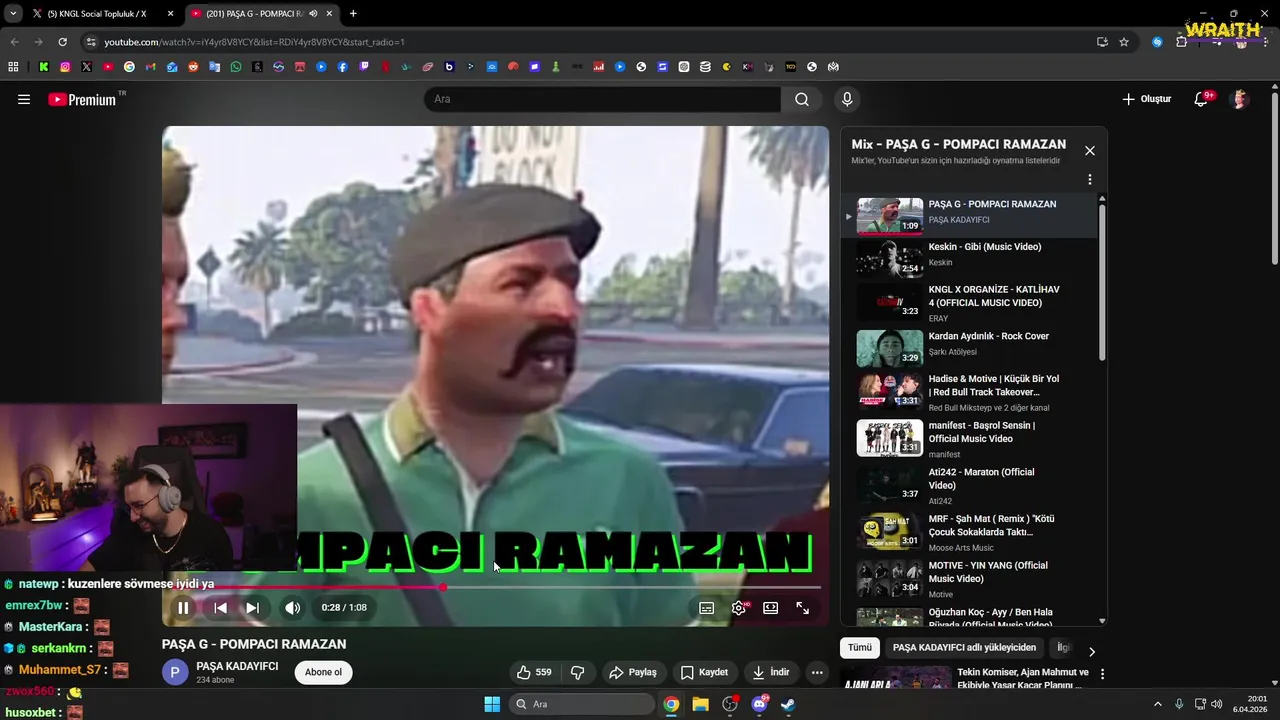Open PAŞA KADAYIFCI channel avatar
Screen dimensions: 1280x720
[175, 672]
